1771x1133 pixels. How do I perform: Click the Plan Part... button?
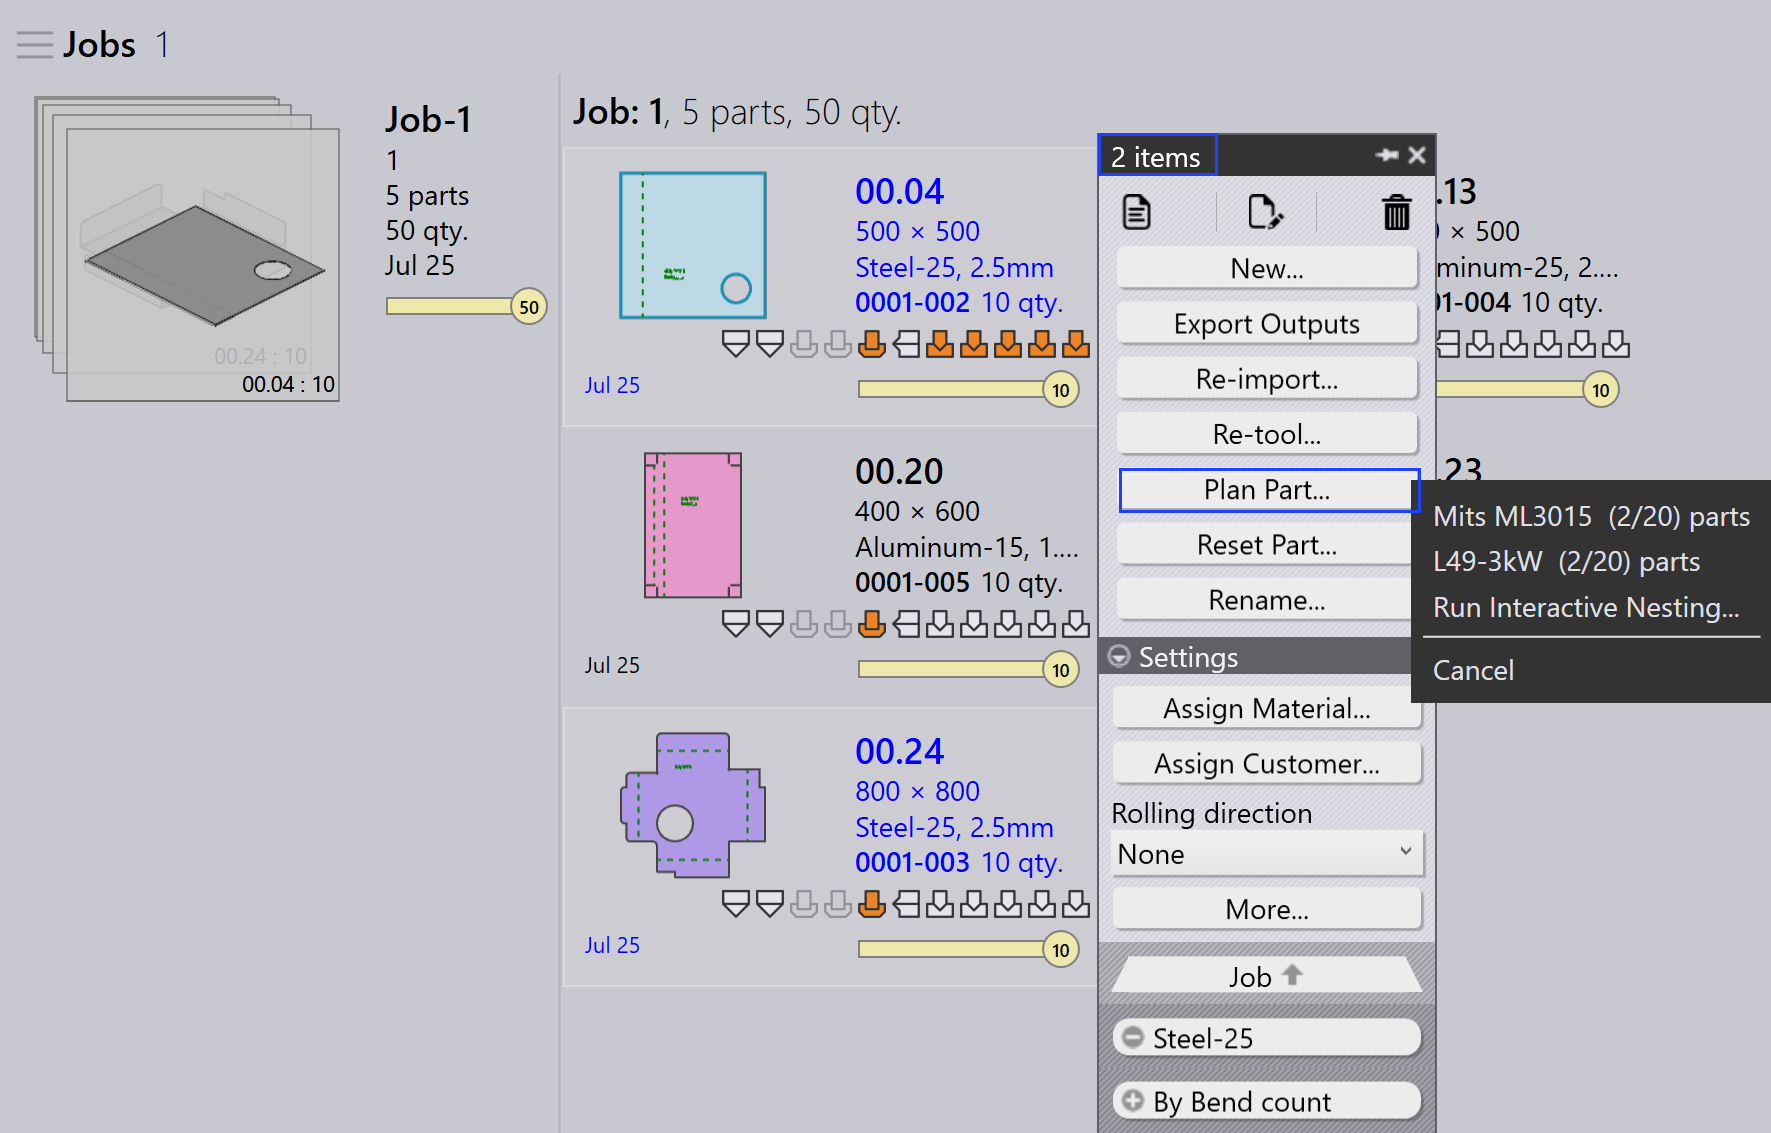coord(1267,490)
